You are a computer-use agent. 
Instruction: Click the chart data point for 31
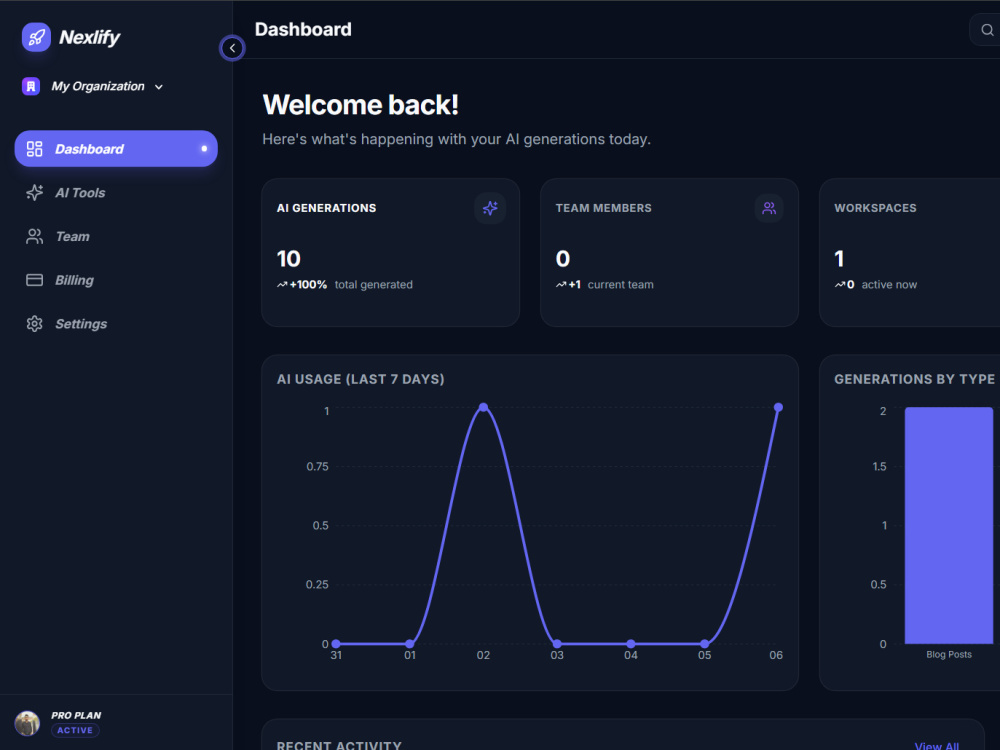click(336, 643)
